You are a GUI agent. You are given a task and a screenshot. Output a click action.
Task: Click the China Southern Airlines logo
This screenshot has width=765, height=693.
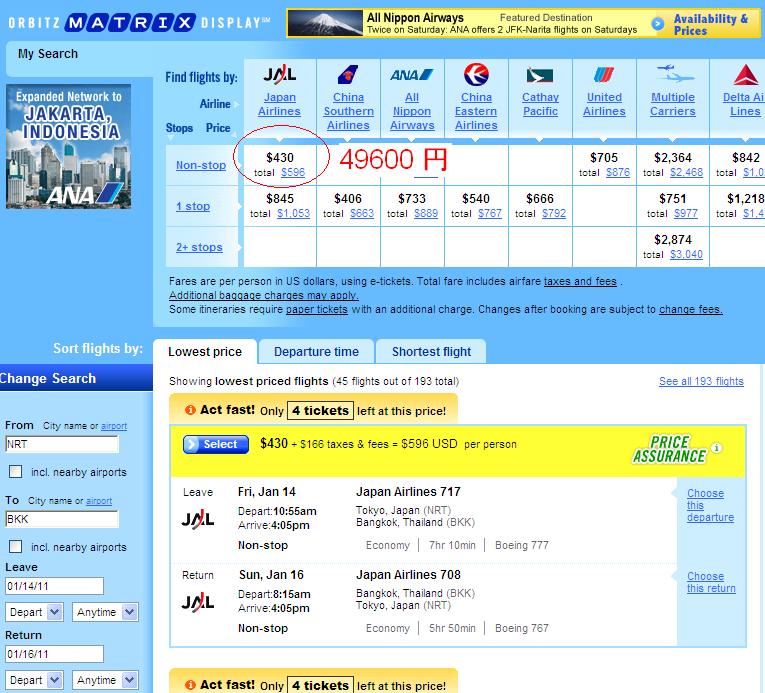coord(348,75)
